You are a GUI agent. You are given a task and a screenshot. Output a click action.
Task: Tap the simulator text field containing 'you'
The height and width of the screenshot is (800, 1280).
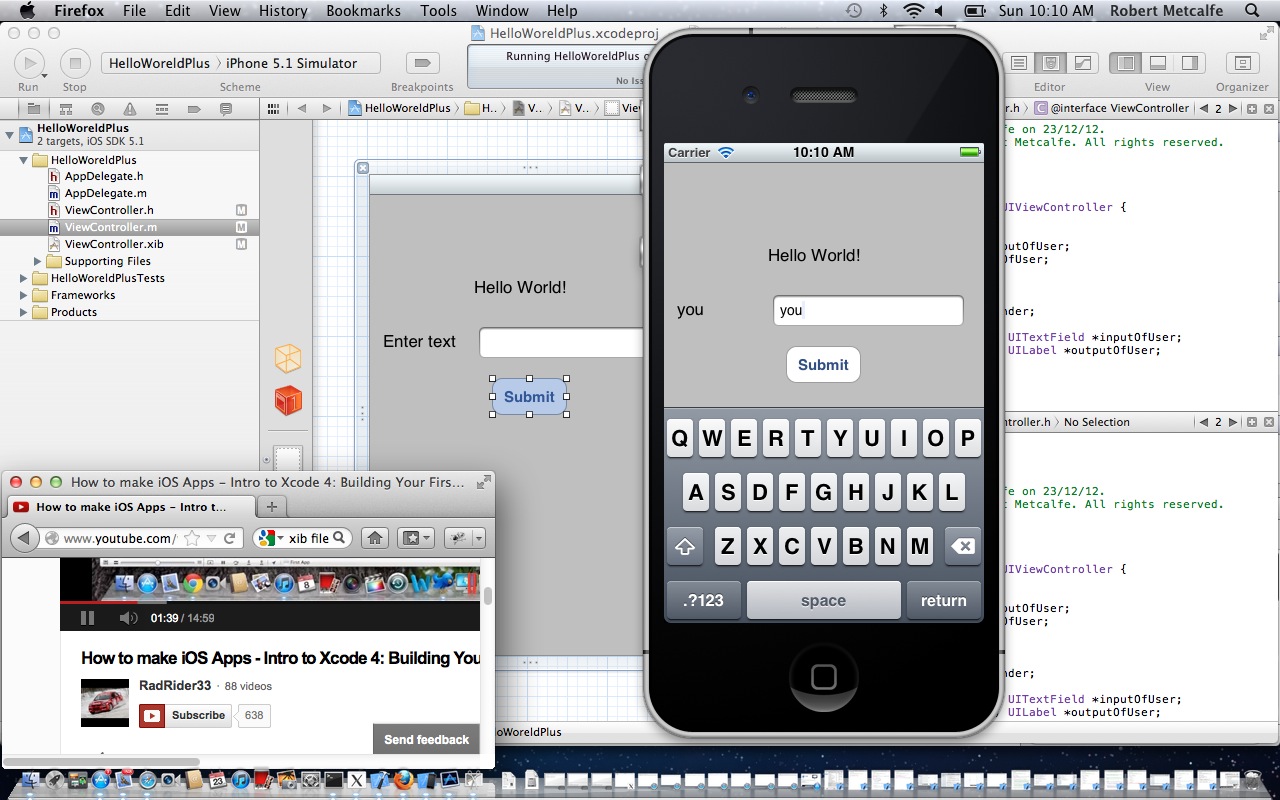(x=868, y=310)
